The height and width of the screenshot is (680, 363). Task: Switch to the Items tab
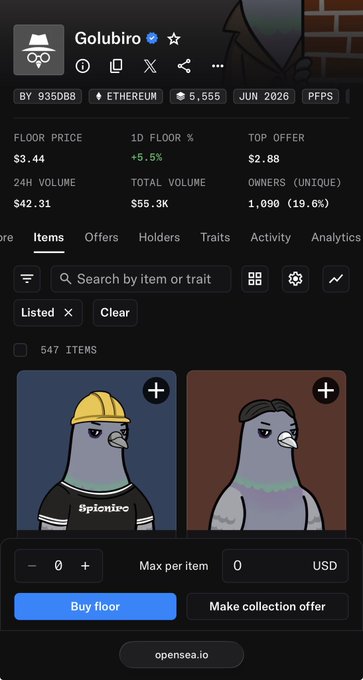[49, 238]
